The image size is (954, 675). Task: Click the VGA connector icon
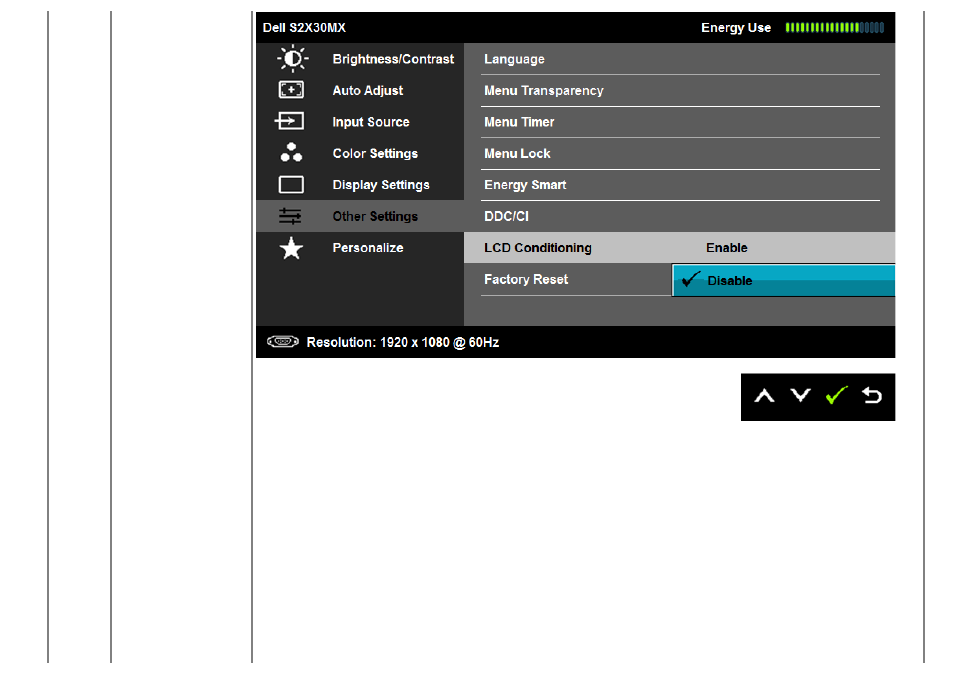(x=282, y=341)
